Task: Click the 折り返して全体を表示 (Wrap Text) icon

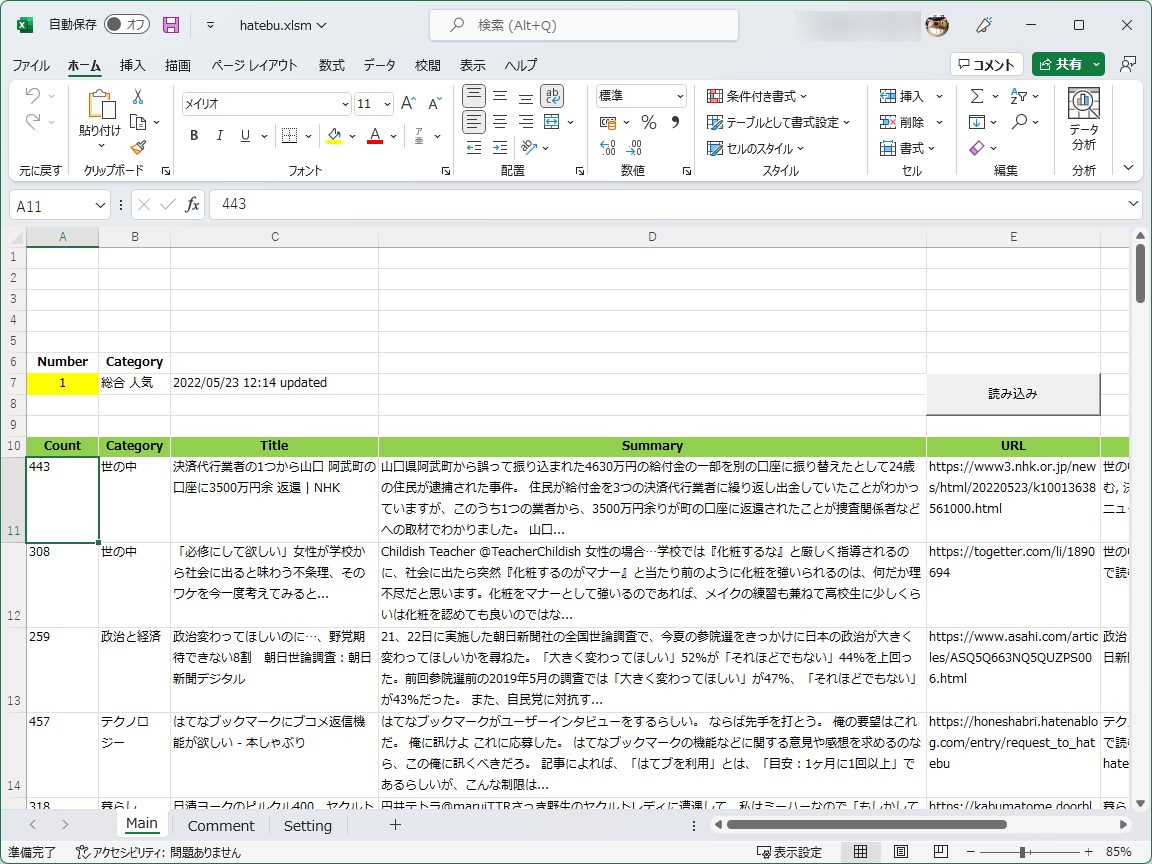Action: [551, 95]
